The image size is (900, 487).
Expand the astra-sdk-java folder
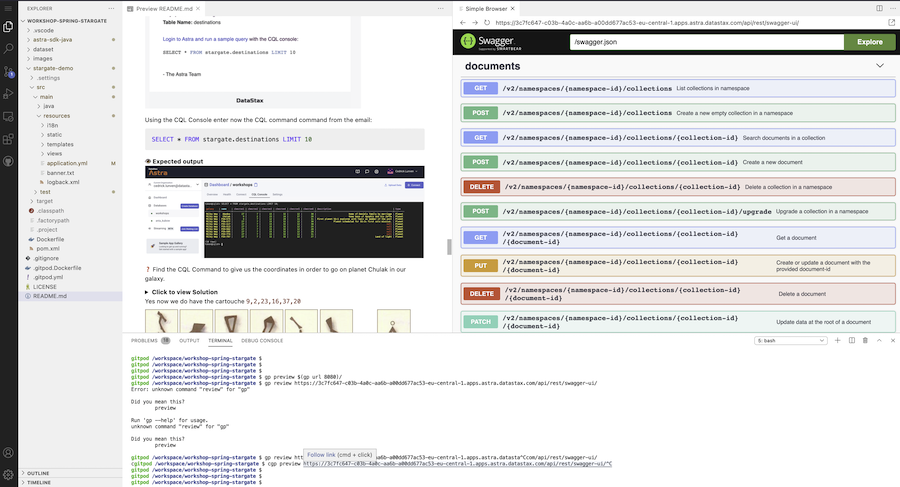point(52,40)
